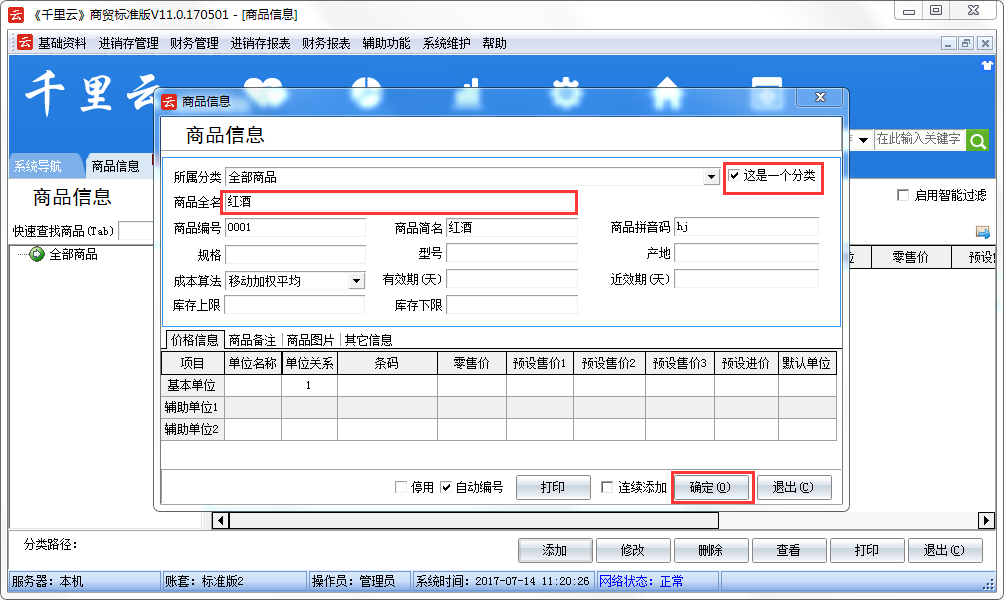Click the horizontal scrollbar's right arrow
This screenshot has width=1004, height=600.
(986, 520)
